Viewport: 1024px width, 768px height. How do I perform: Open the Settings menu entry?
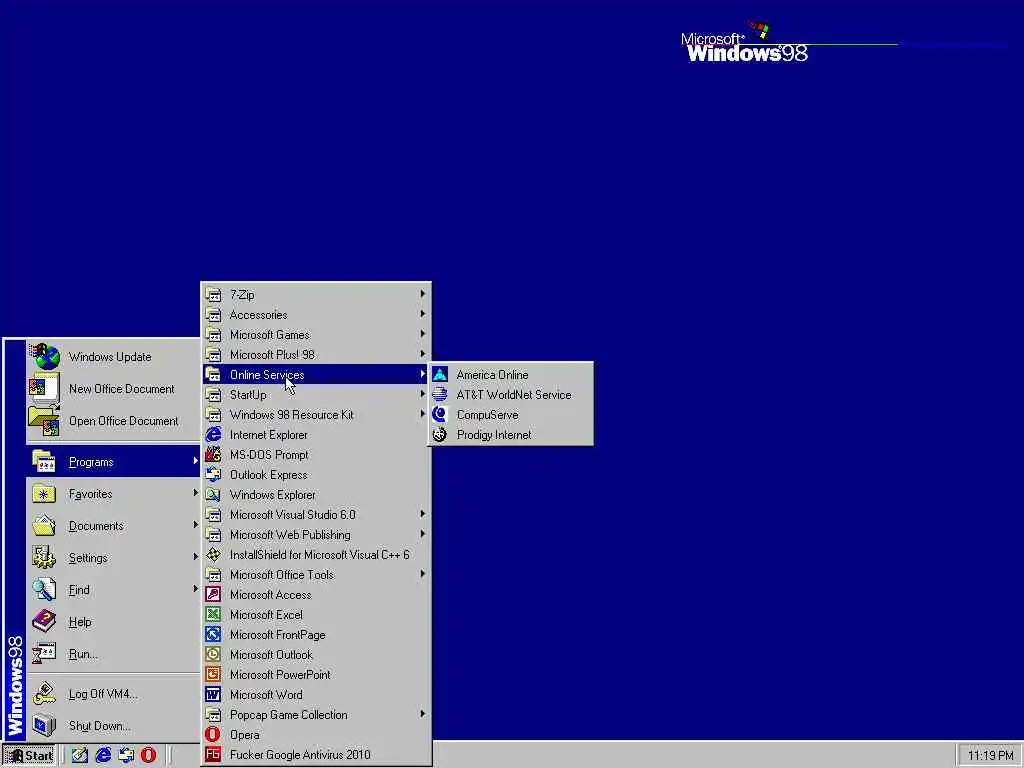click(113, 558)
